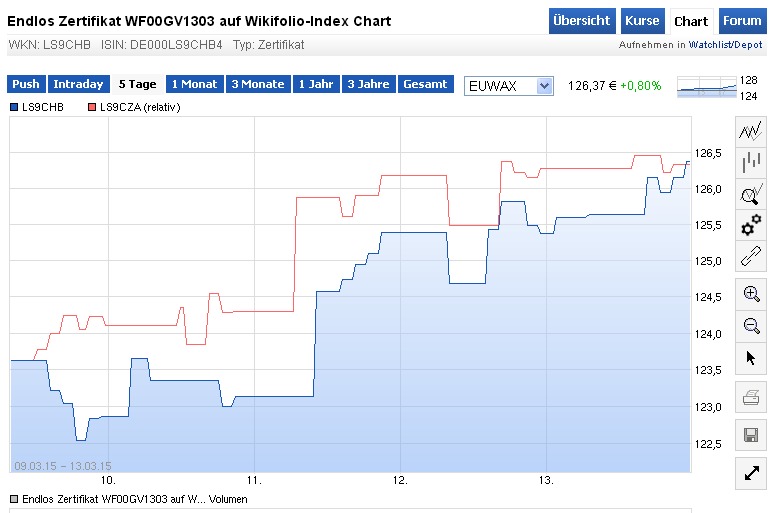Follow the Watchlist/Depot link

pos(725,45)
